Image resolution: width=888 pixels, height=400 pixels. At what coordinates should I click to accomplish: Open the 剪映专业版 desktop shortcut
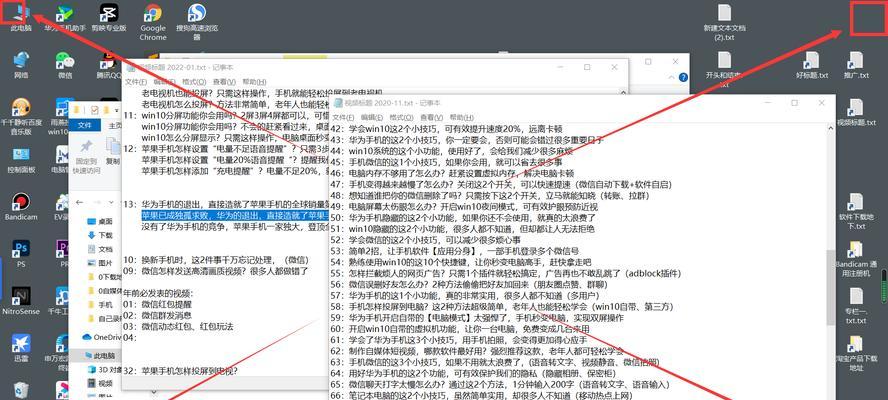tap(109, 17)
